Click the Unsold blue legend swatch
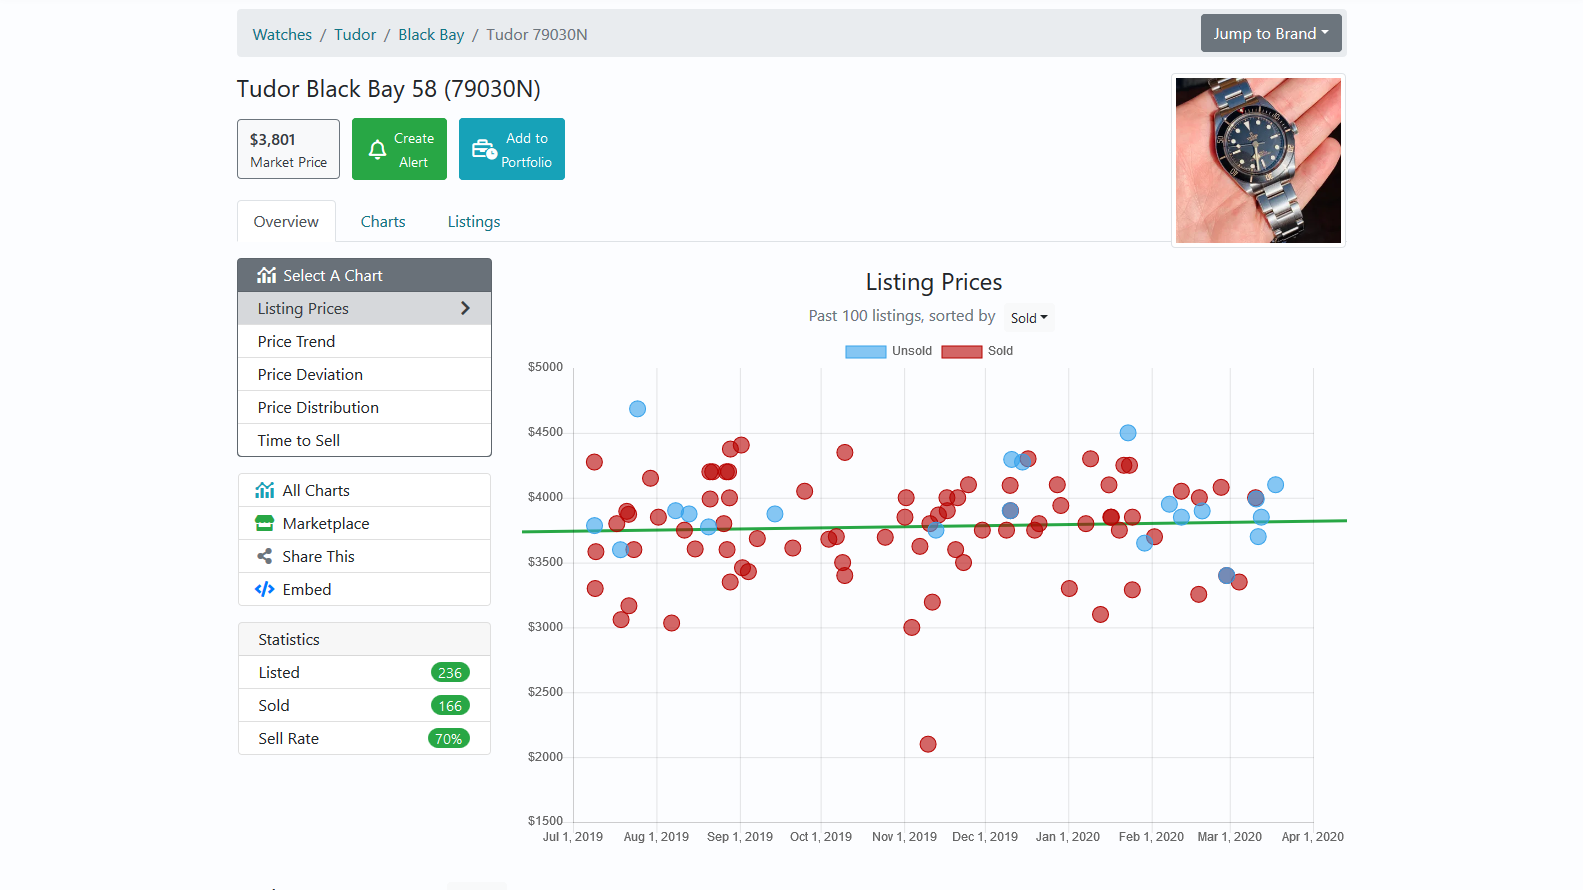Viewport: 1583px width, 890px height. click(866, 352)
